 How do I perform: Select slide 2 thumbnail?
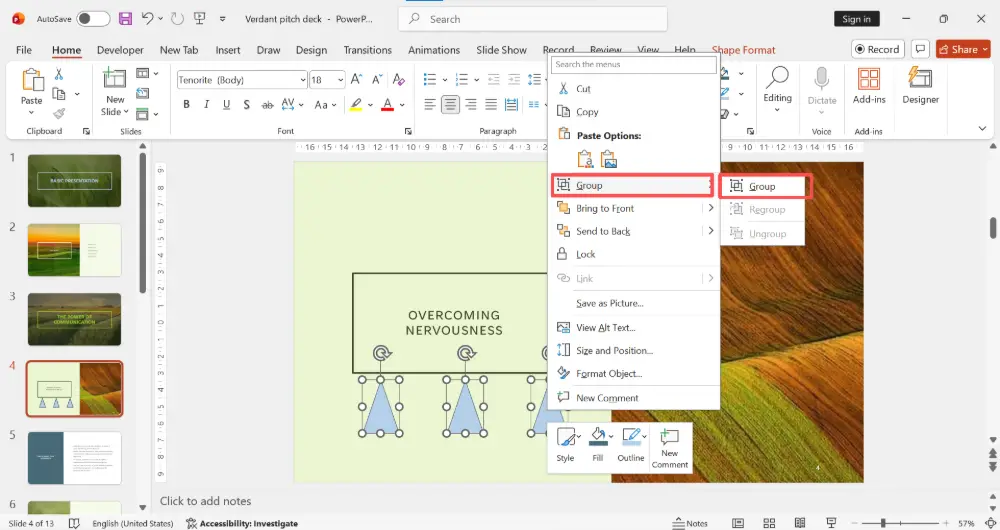point(74,249)
